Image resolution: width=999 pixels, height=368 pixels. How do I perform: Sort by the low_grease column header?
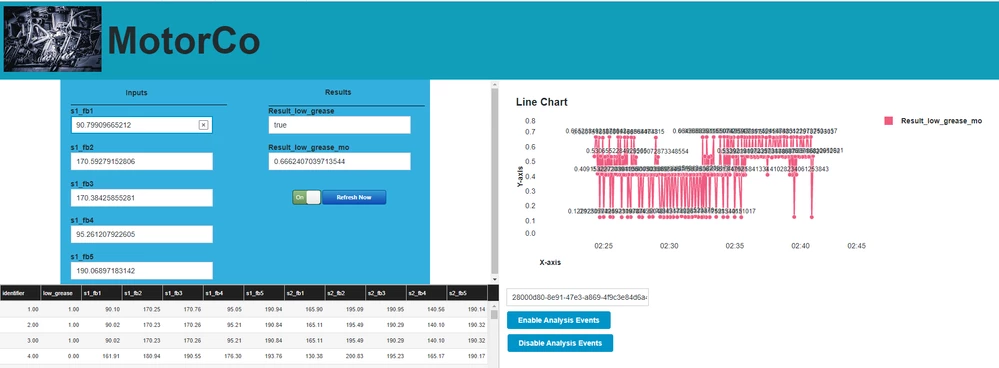[x=60, y=293]
